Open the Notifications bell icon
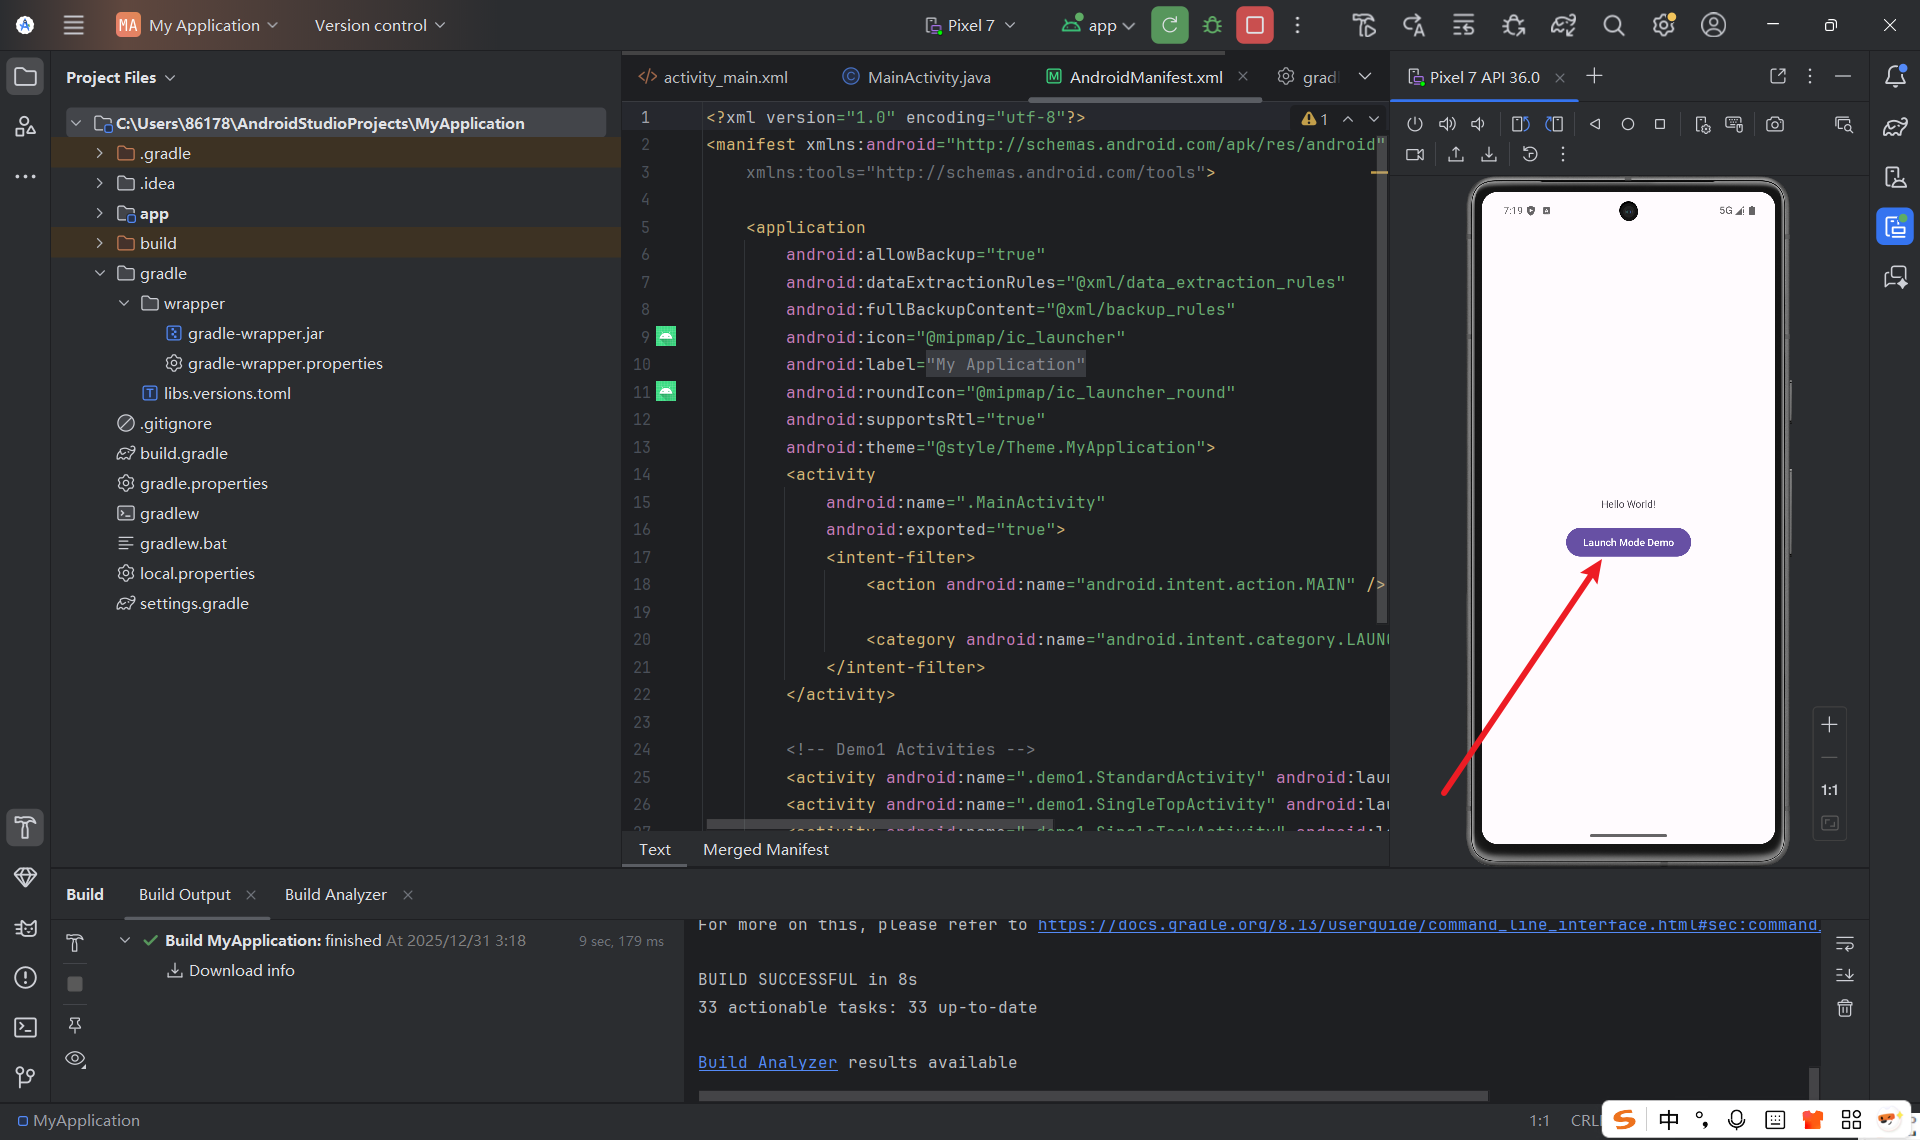 click(1895, 76)
